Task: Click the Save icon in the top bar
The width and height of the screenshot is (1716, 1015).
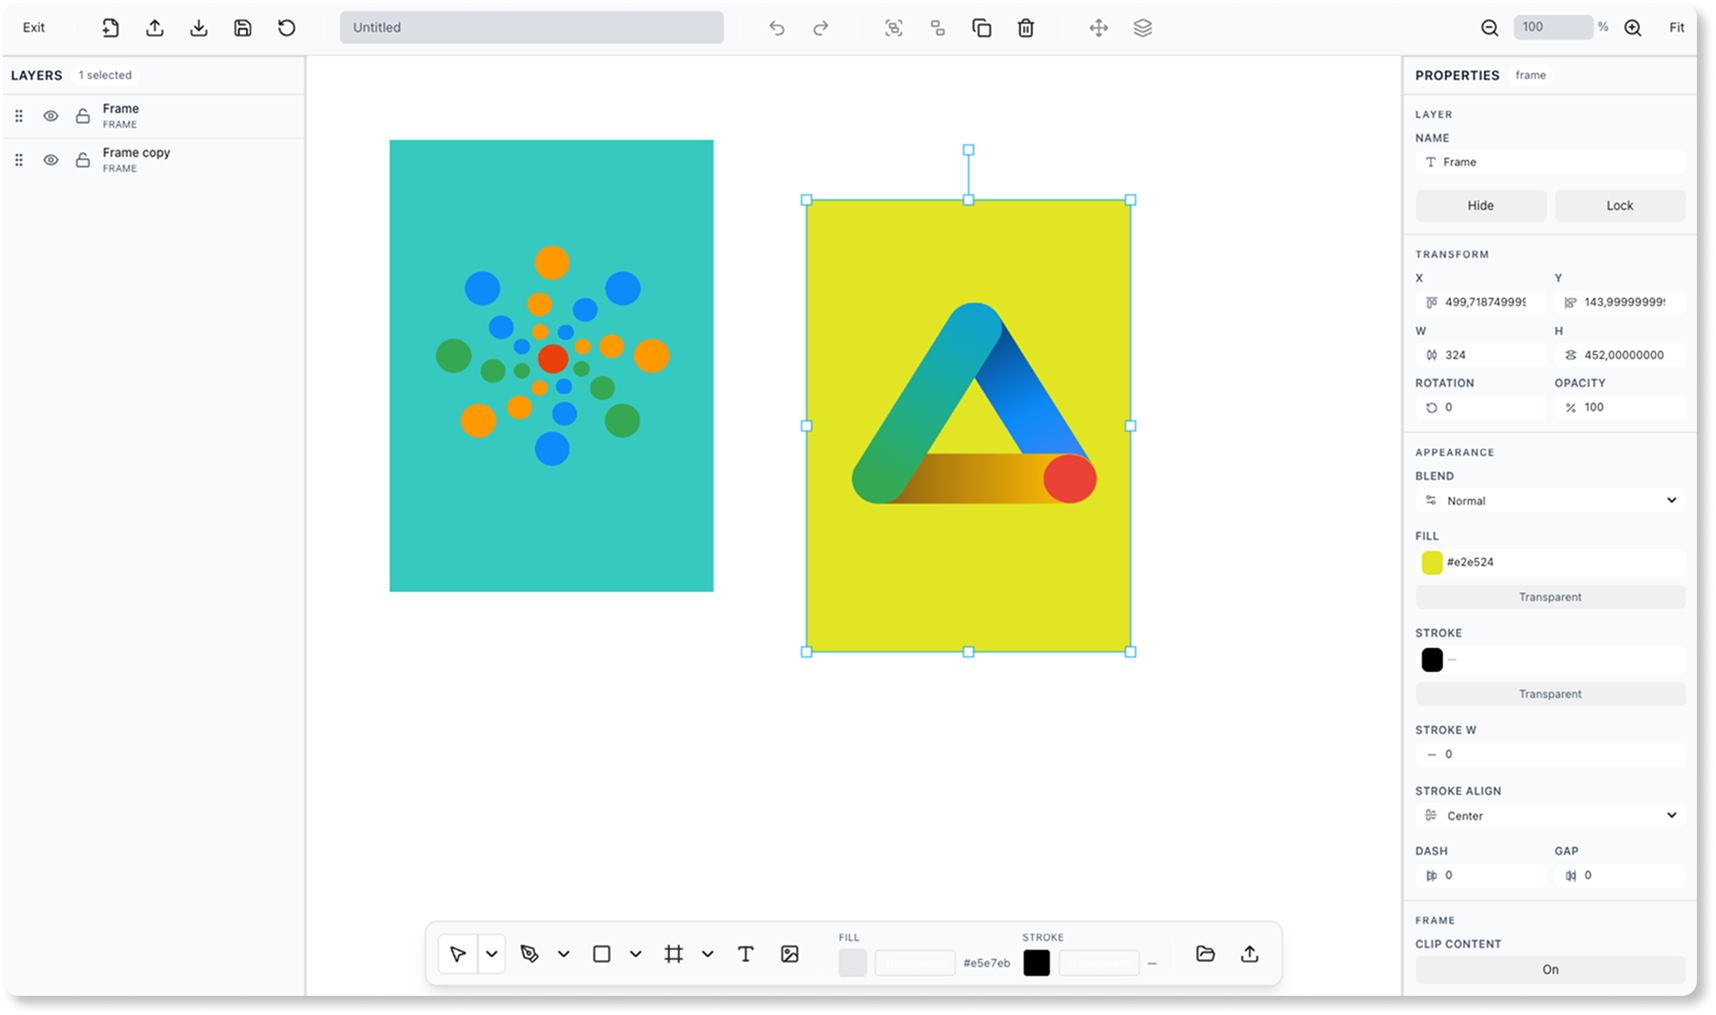Action: pos(242,27)
